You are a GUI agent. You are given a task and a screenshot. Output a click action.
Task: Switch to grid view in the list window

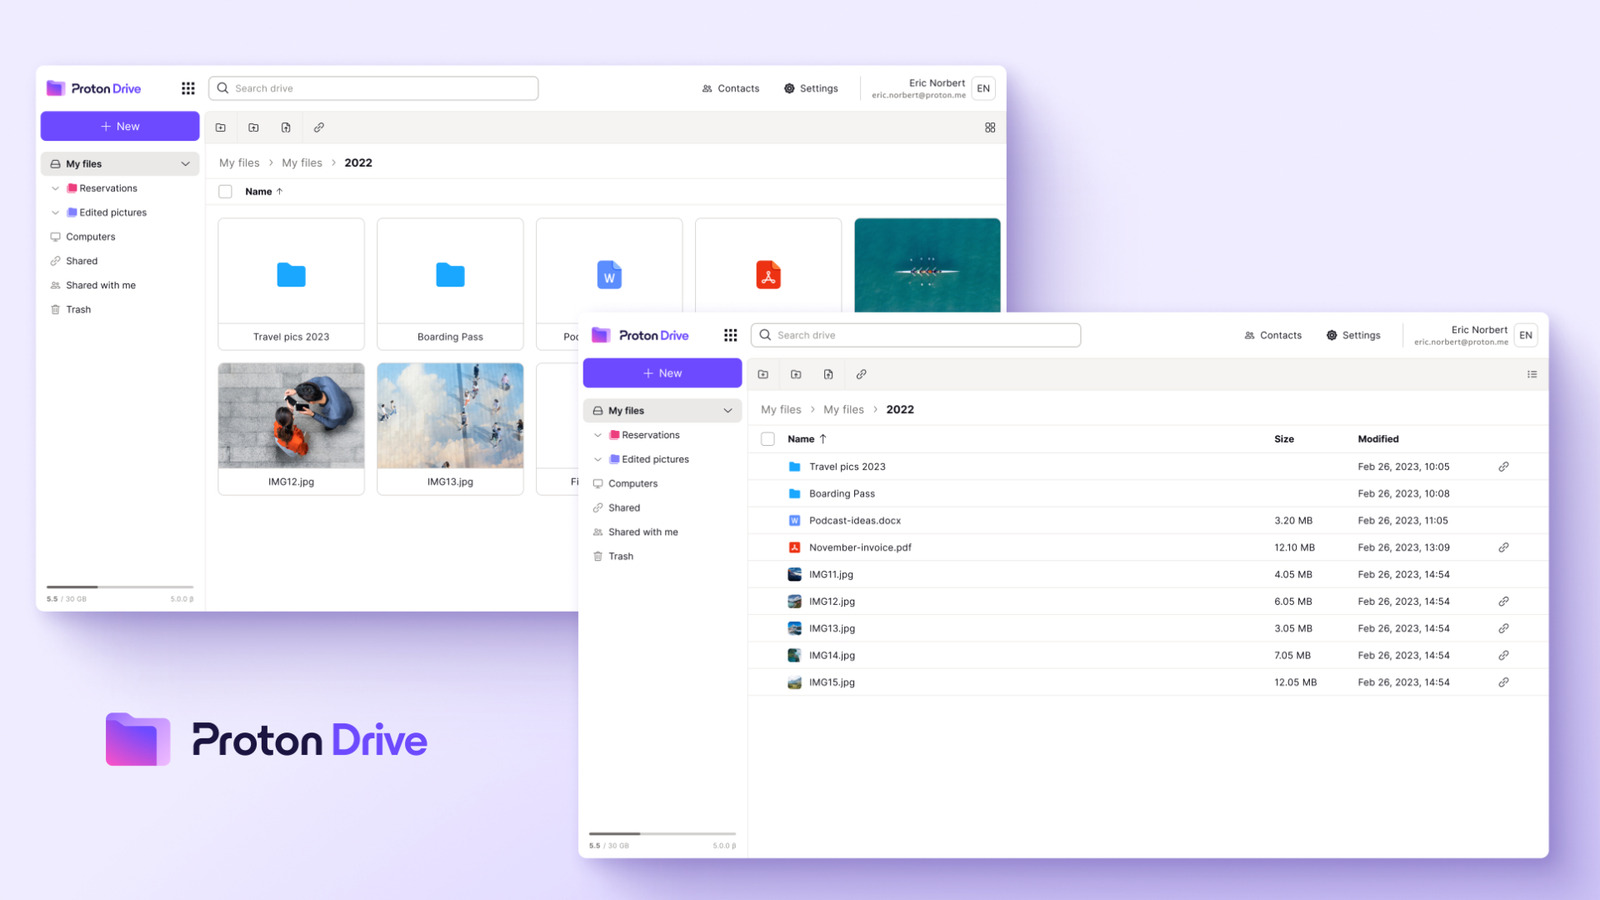coord(1532,374)
